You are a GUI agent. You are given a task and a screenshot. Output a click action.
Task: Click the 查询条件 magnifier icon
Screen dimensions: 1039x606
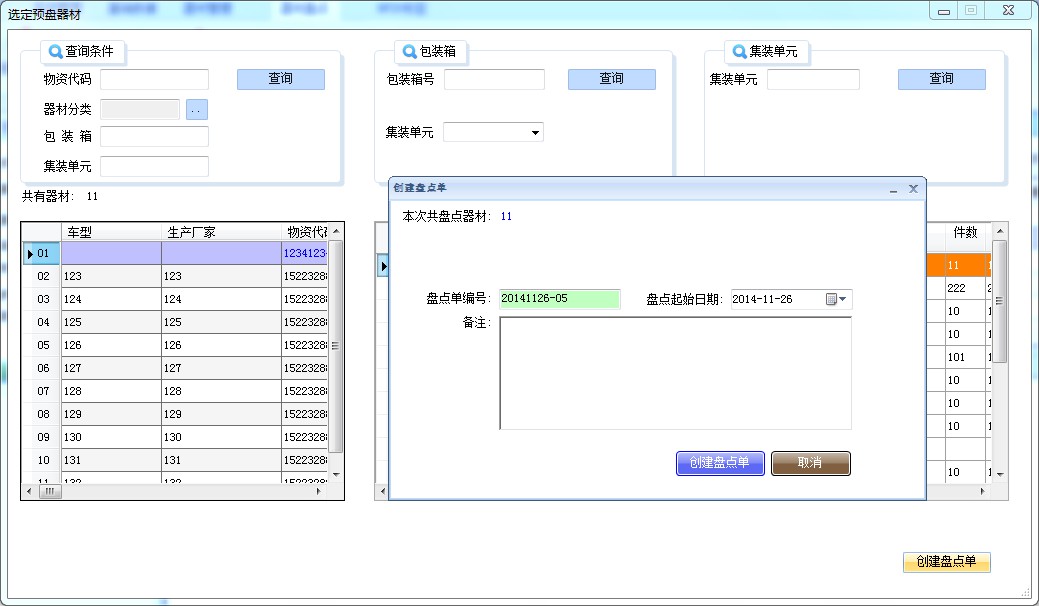tap(56, 51)
